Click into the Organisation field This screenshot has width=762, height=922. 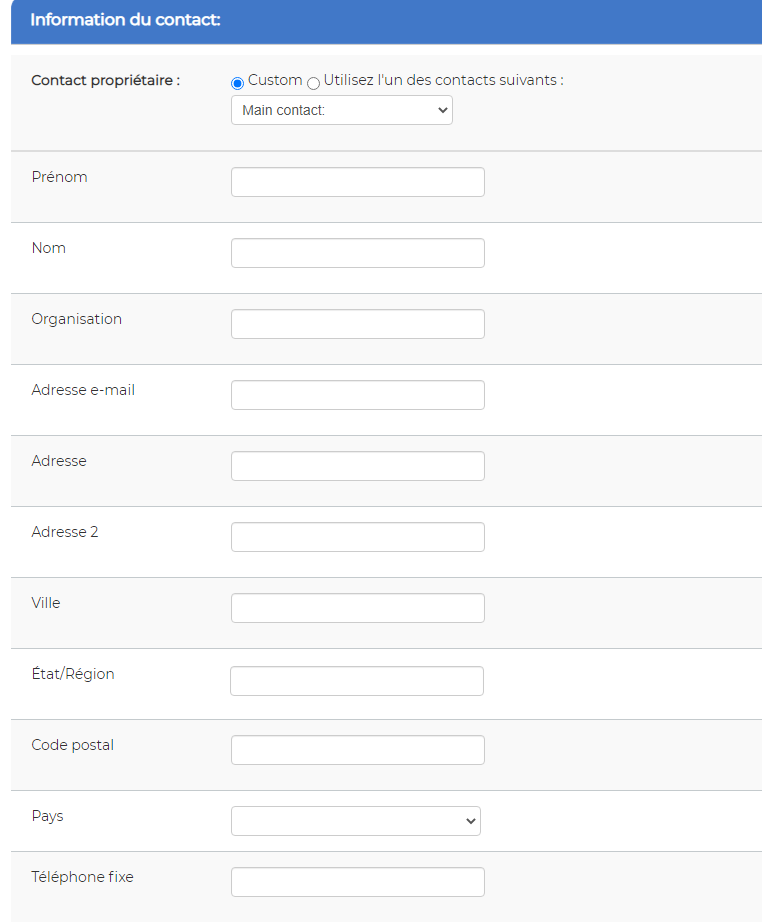357,324
